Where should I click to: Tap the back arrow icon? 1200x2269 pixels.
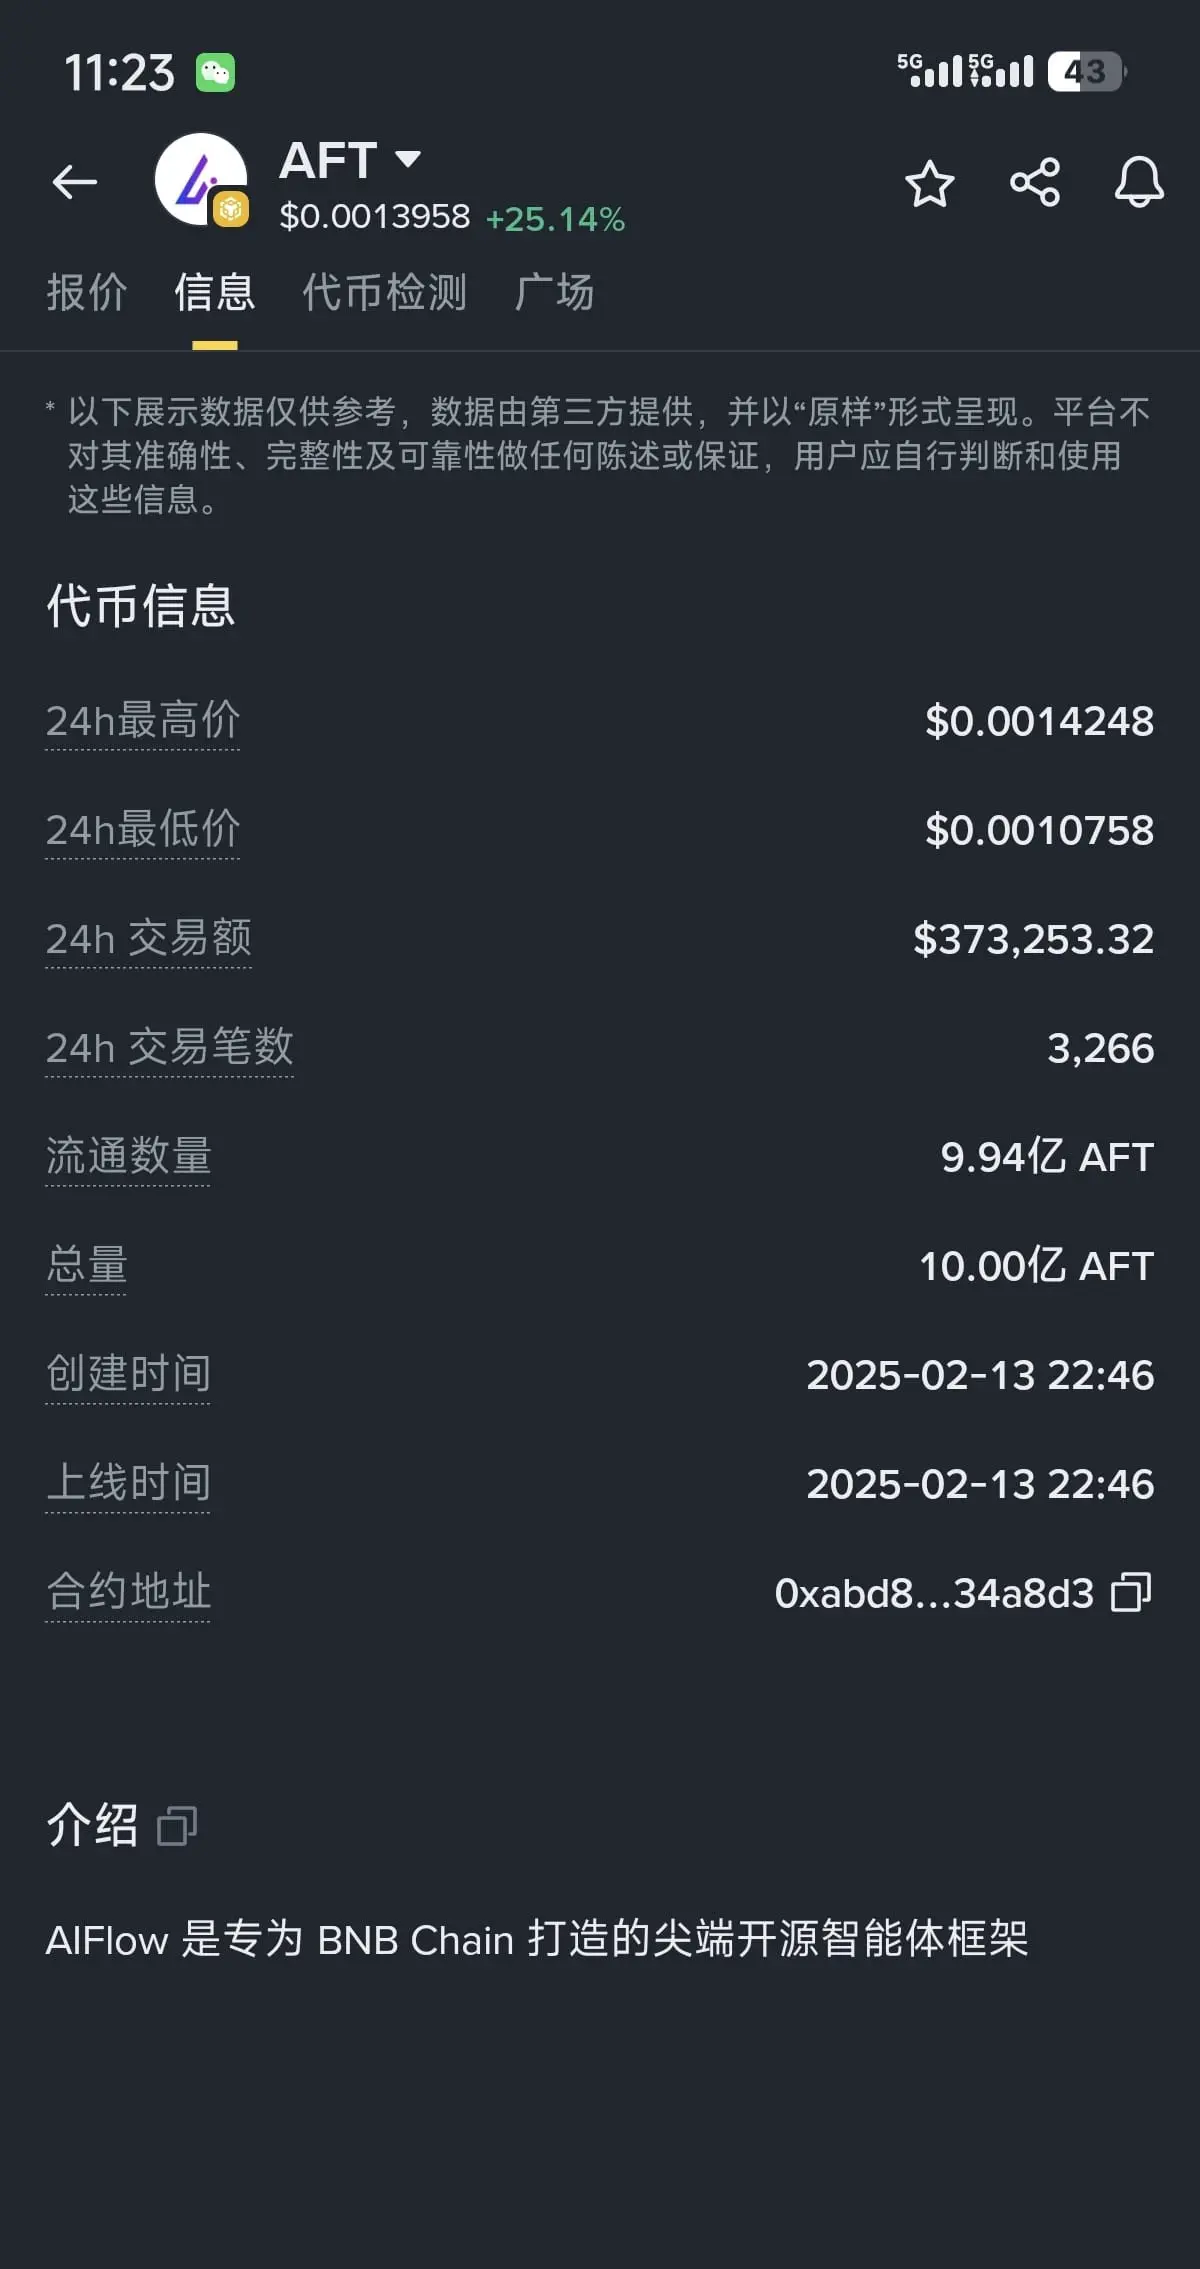(75, 183)
